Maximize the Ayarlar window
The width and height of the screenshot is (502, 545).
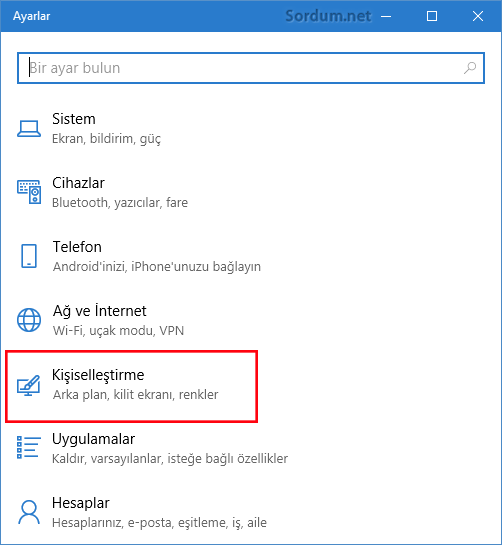(432, 16)
